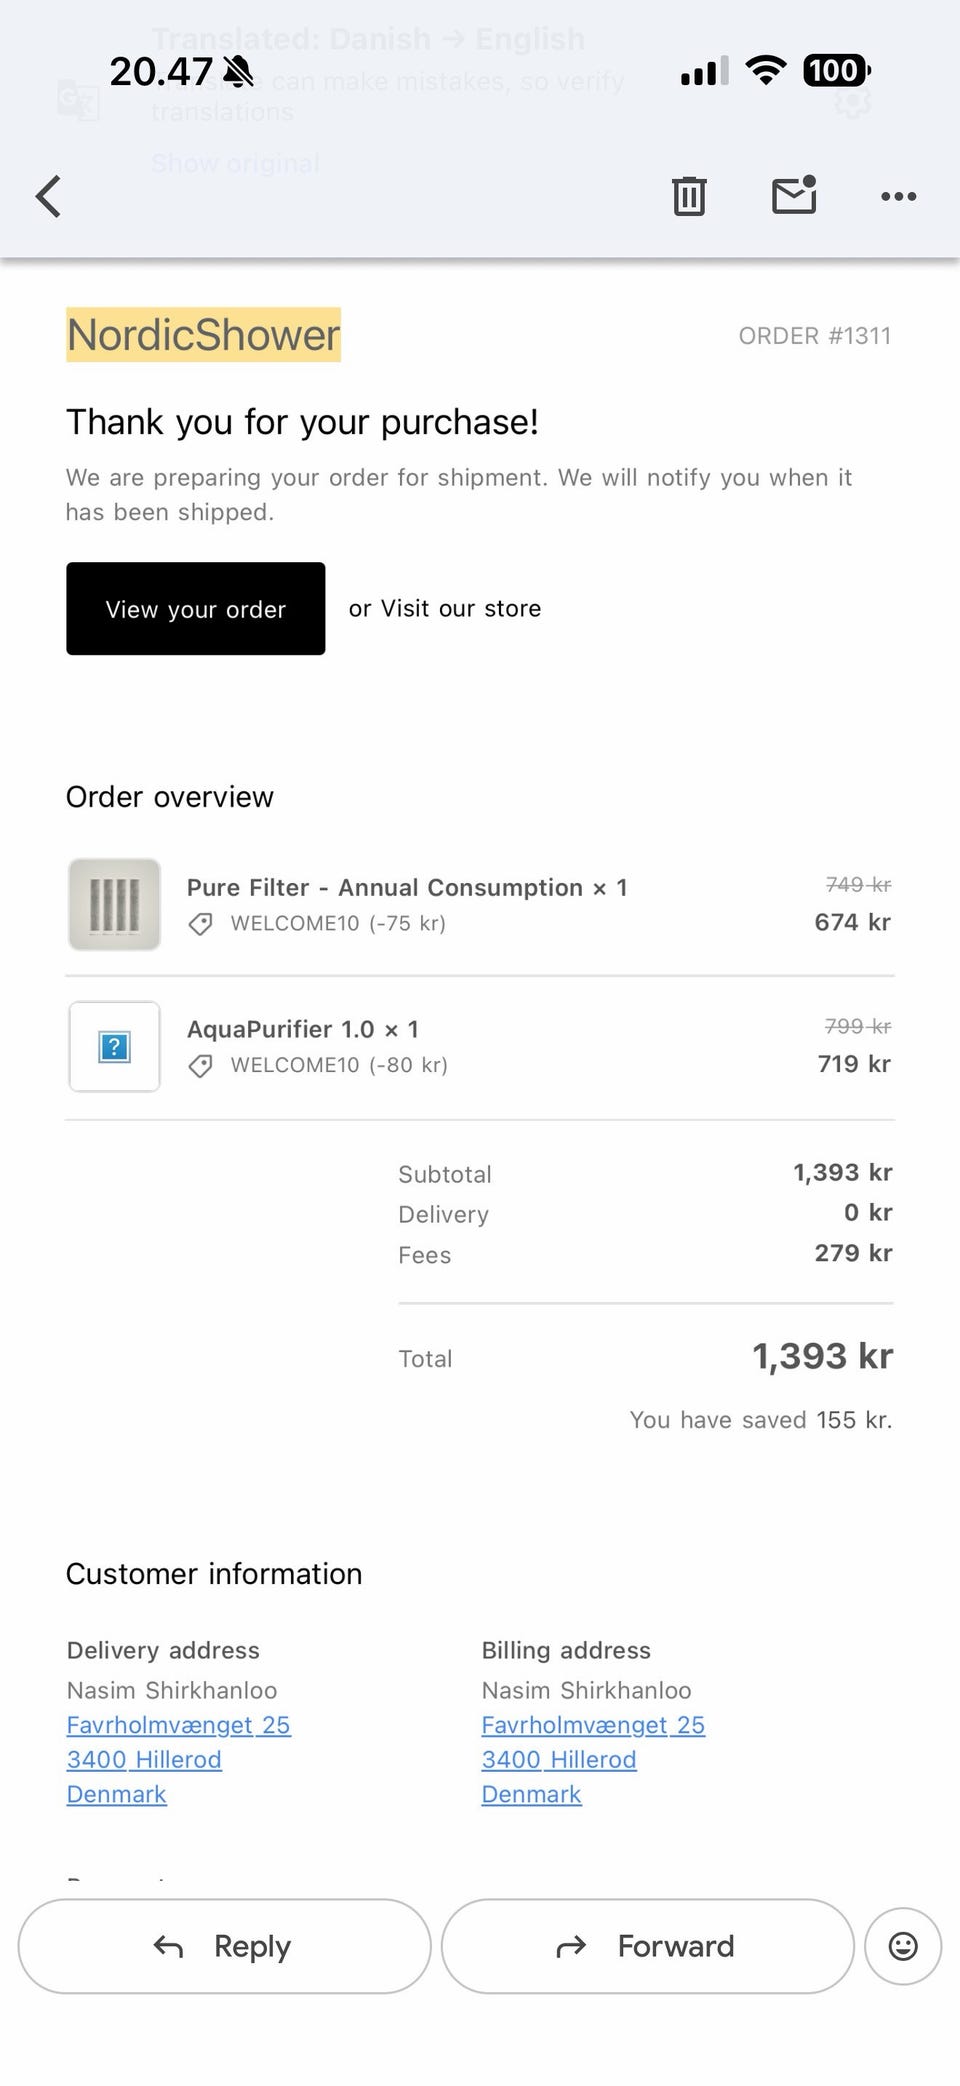
Task: Open billing address 3400 Hillerod link
Action: 558,1760
